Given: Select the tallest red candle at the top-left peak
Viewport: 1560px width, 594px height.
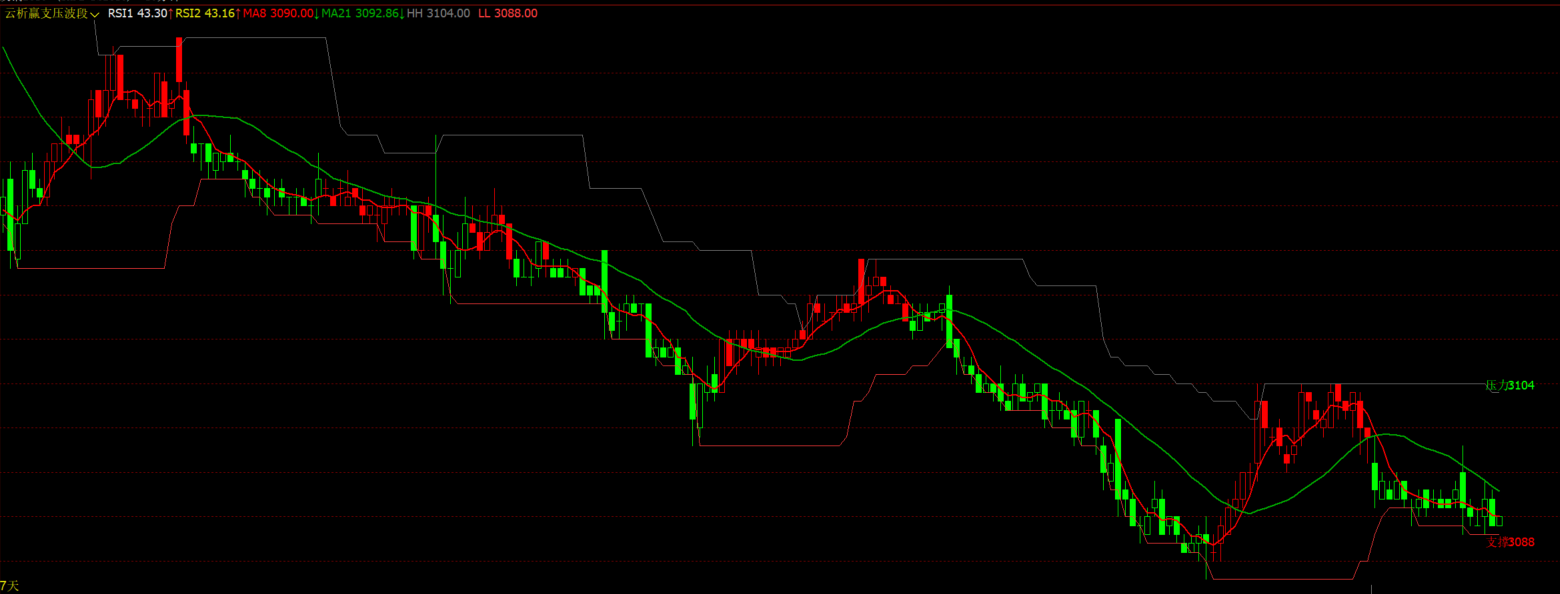Looking at the screenshot, I should 179,60.
